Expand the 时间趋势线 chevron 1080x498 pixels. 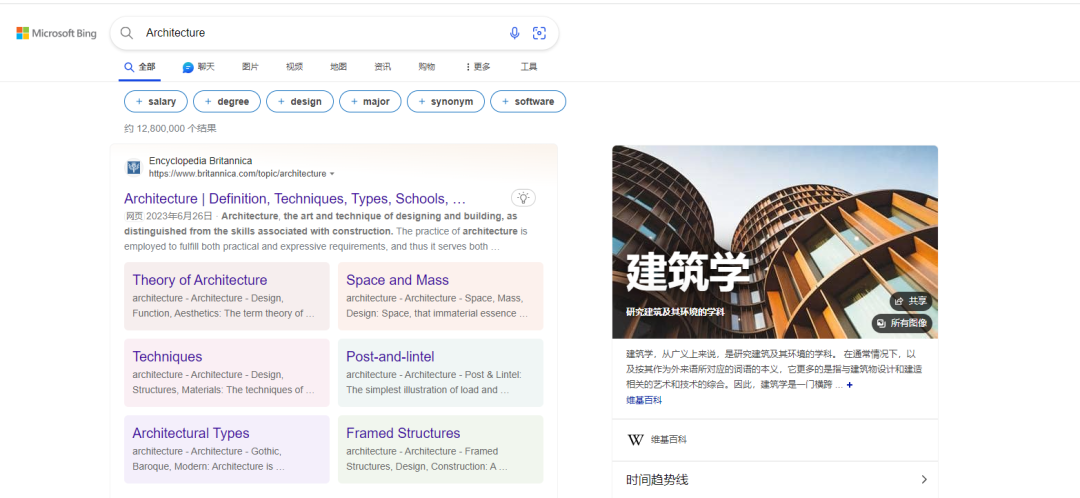point(924,479)
